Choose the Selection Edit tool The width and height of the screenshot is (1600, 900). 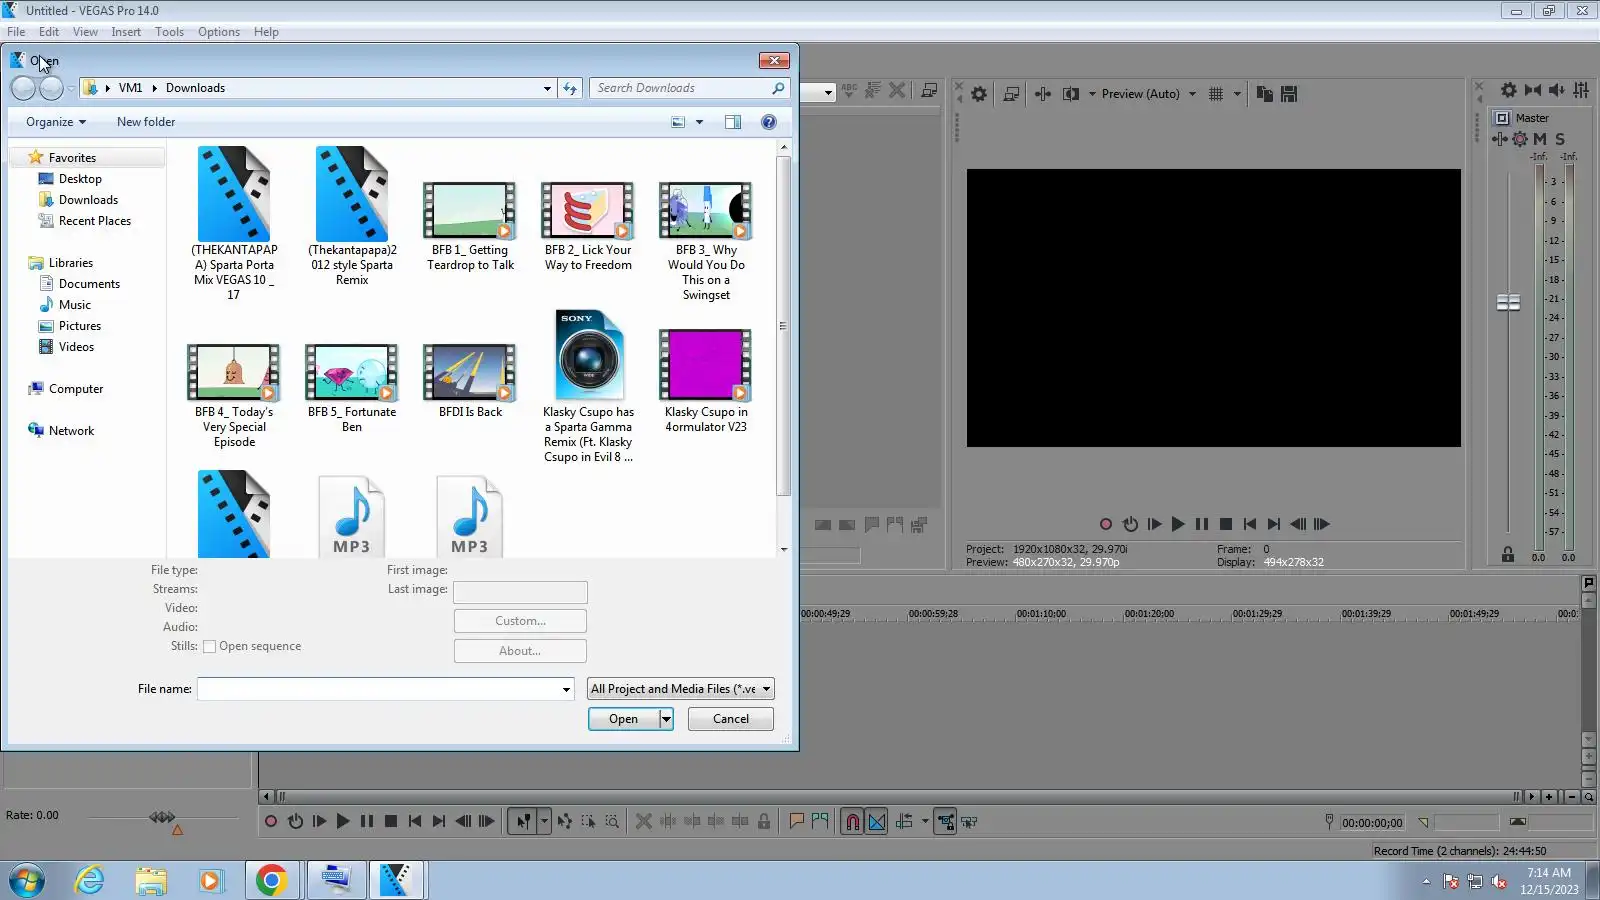coord(589,822)
